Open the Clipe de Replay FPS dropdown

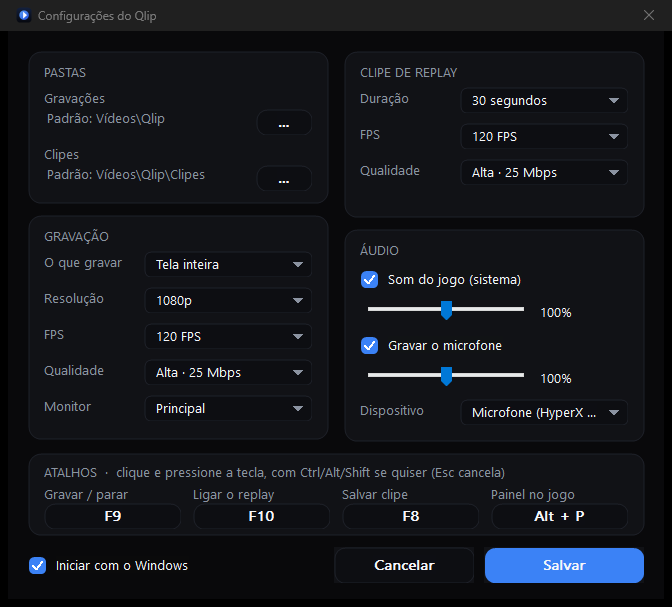(x=544, y=136)
